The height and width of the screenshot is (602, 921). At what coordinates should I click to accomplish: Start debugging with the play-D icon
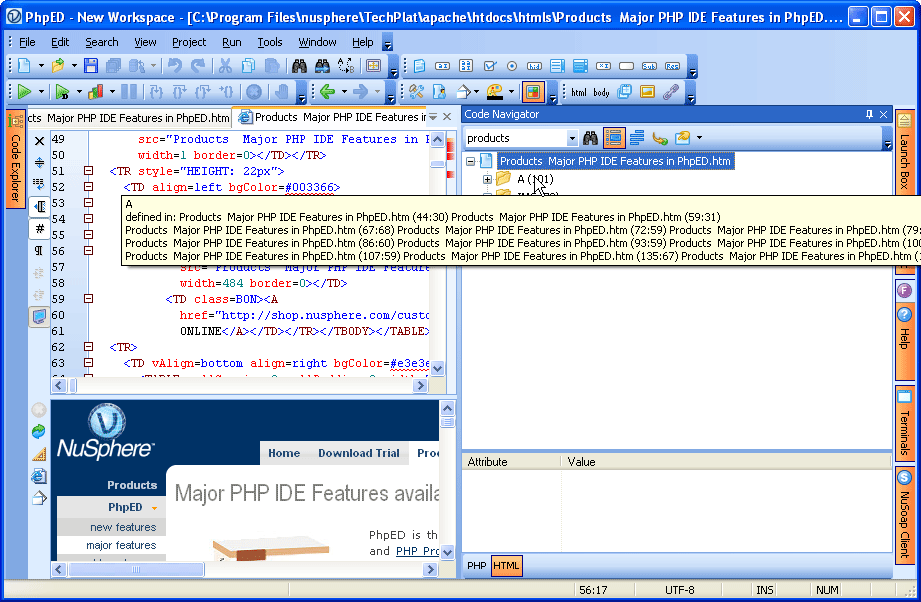(62, 92)
